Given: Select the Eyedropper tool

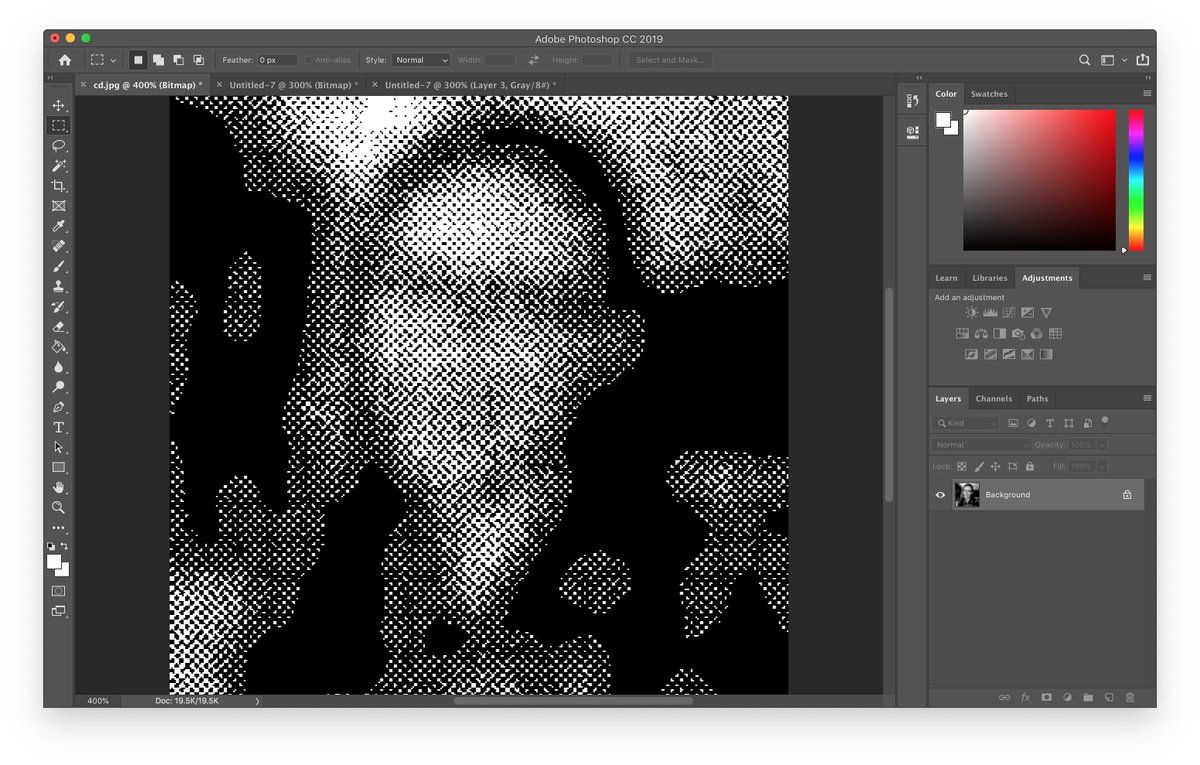Looking at the screenshot, I should [59, 226].
